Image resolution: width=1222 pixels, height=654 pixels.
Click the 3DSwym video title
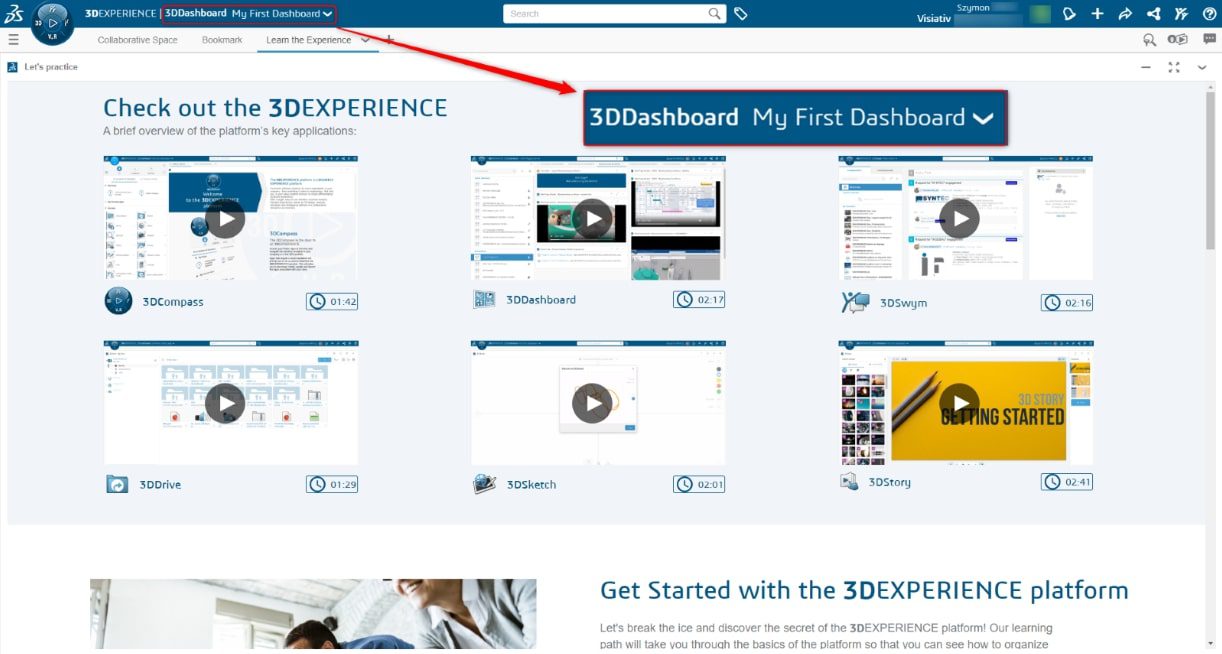[903, 303]
